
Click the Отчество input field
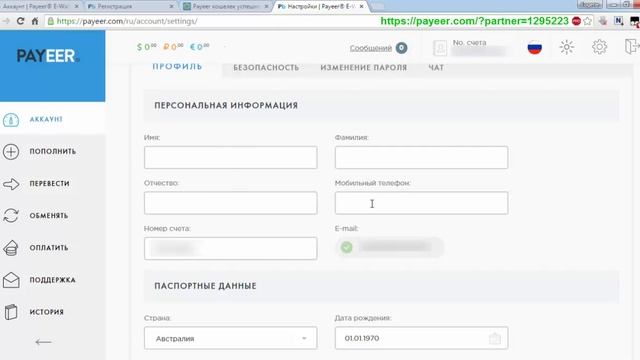coord(231,203)
